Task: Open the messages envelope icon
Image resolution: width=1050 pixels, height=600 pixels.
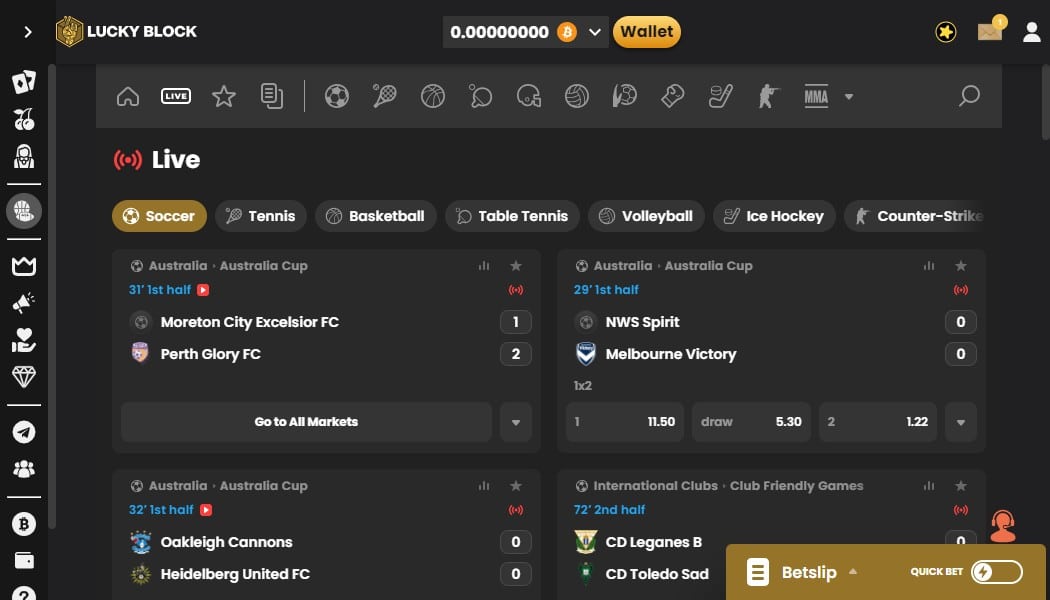Action: pos(990,31)
